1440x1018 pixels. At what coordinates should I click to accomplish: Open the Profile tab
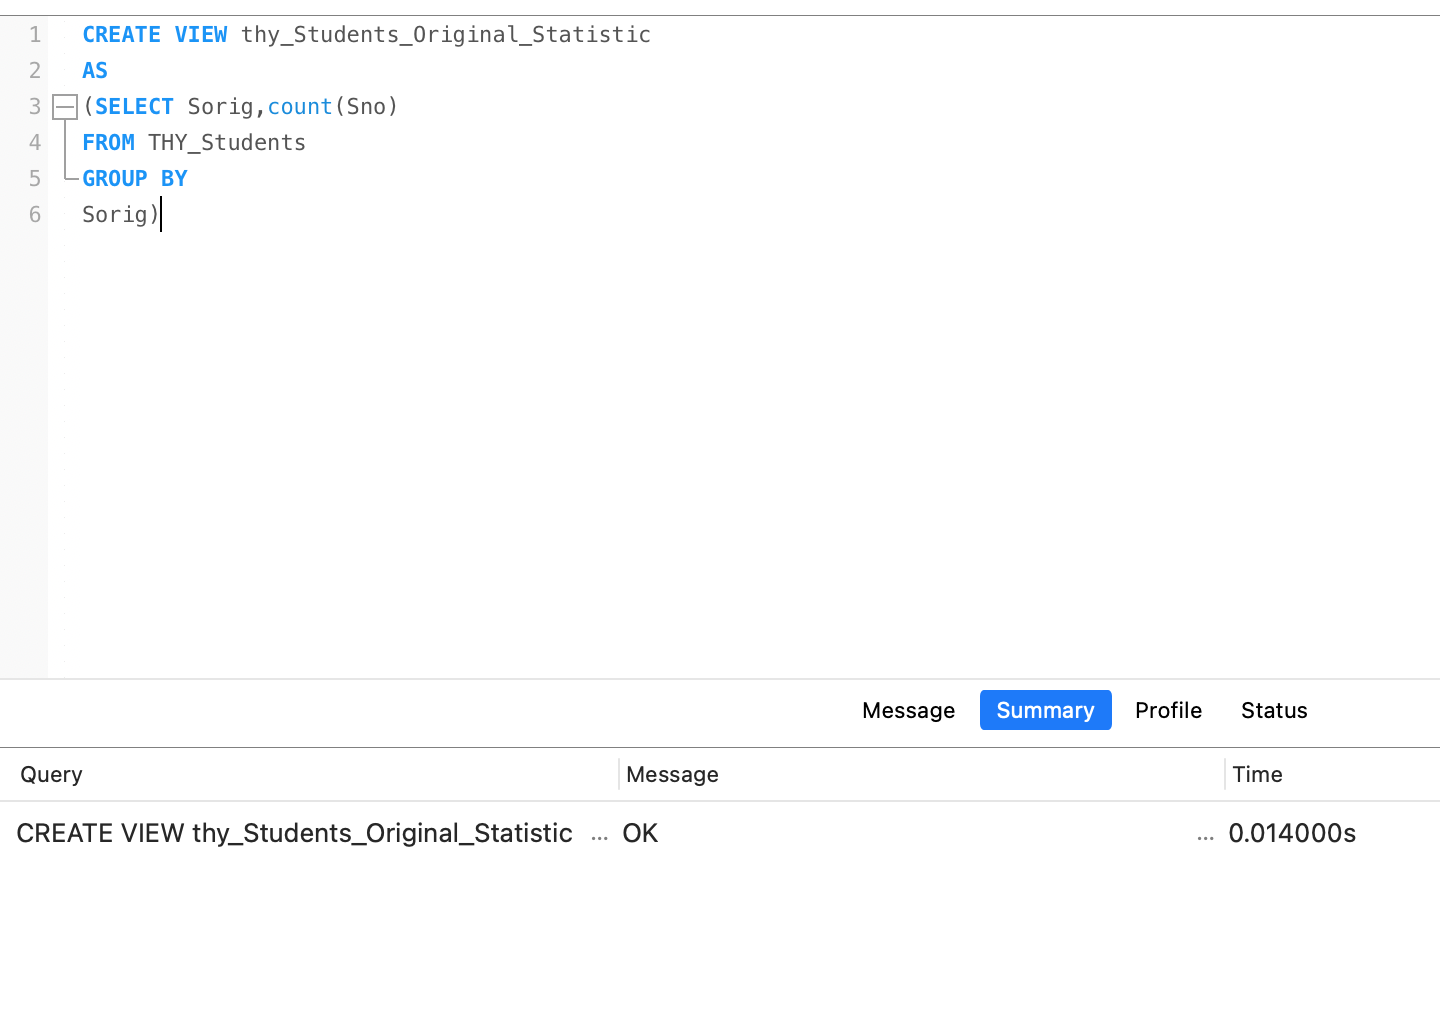point(1168,710)
